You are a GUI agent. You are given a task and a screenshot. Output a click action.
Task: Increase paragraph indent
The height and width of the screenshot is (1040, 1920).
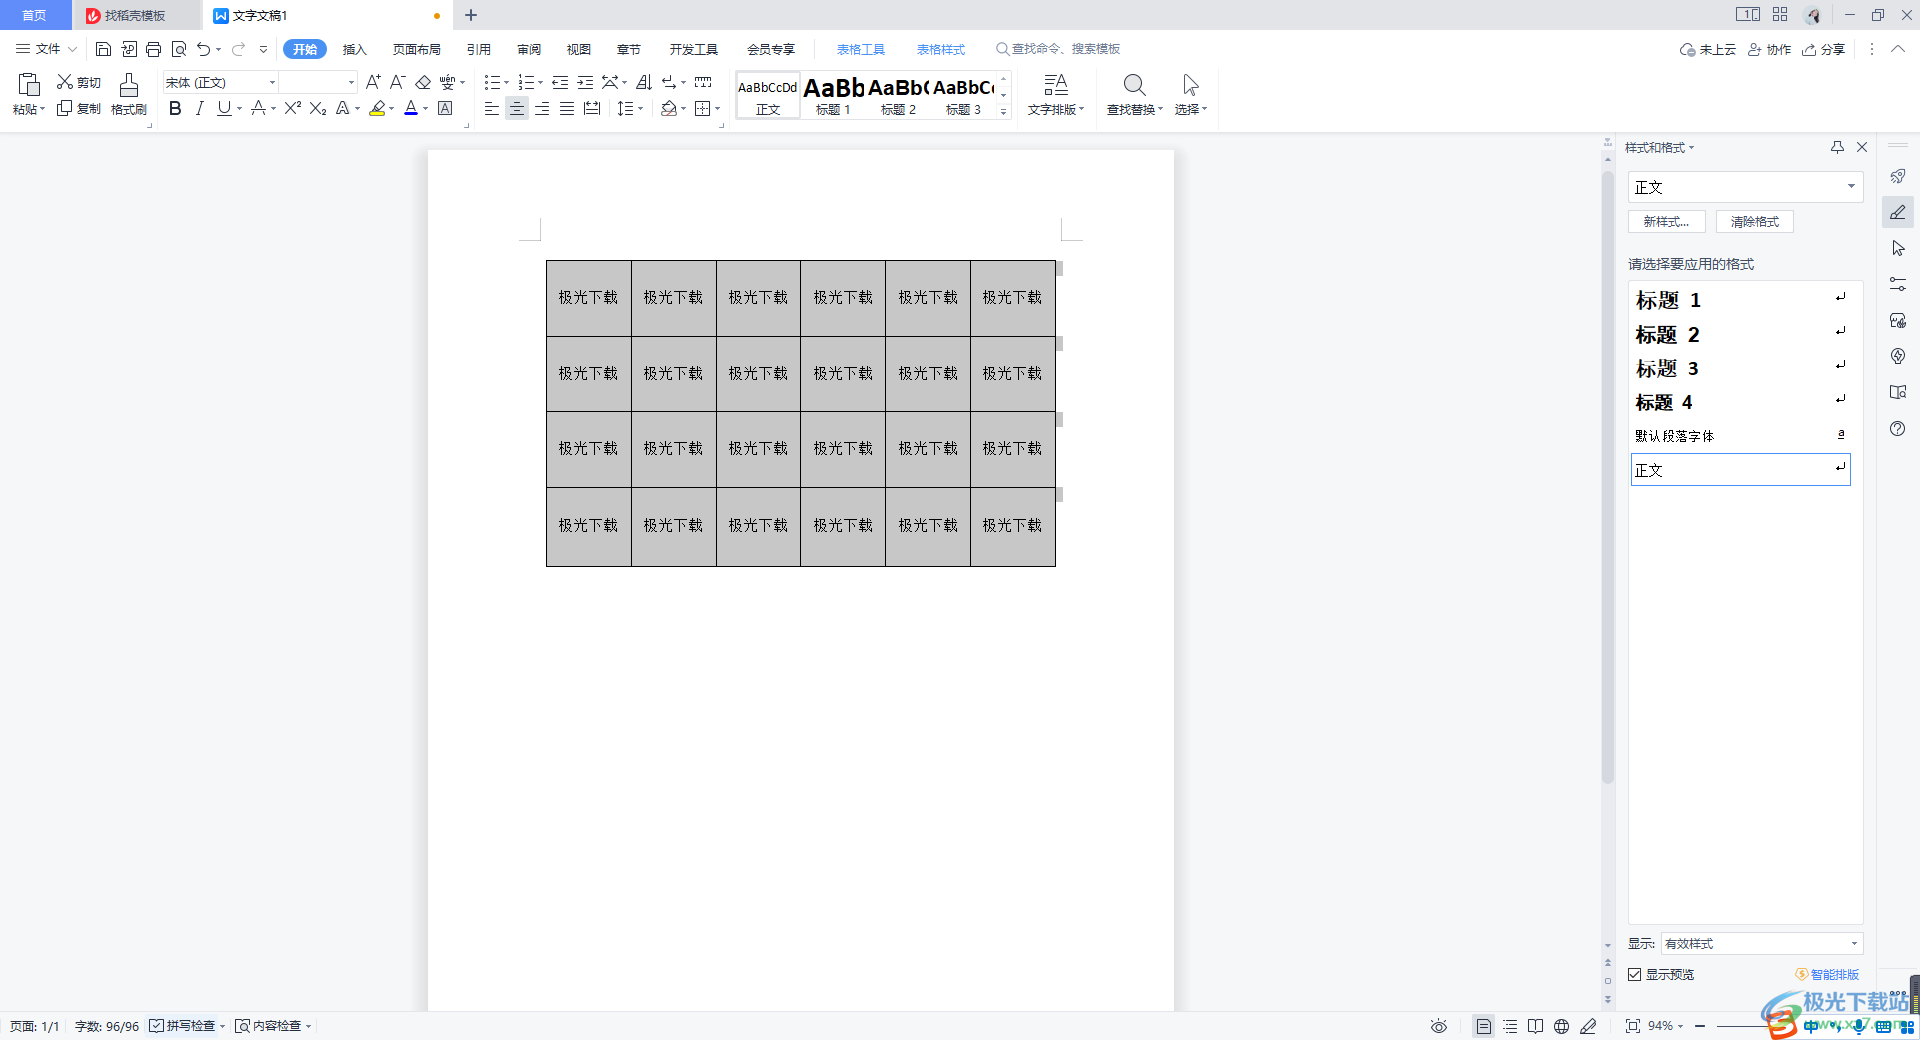click(x=585, y=82)
